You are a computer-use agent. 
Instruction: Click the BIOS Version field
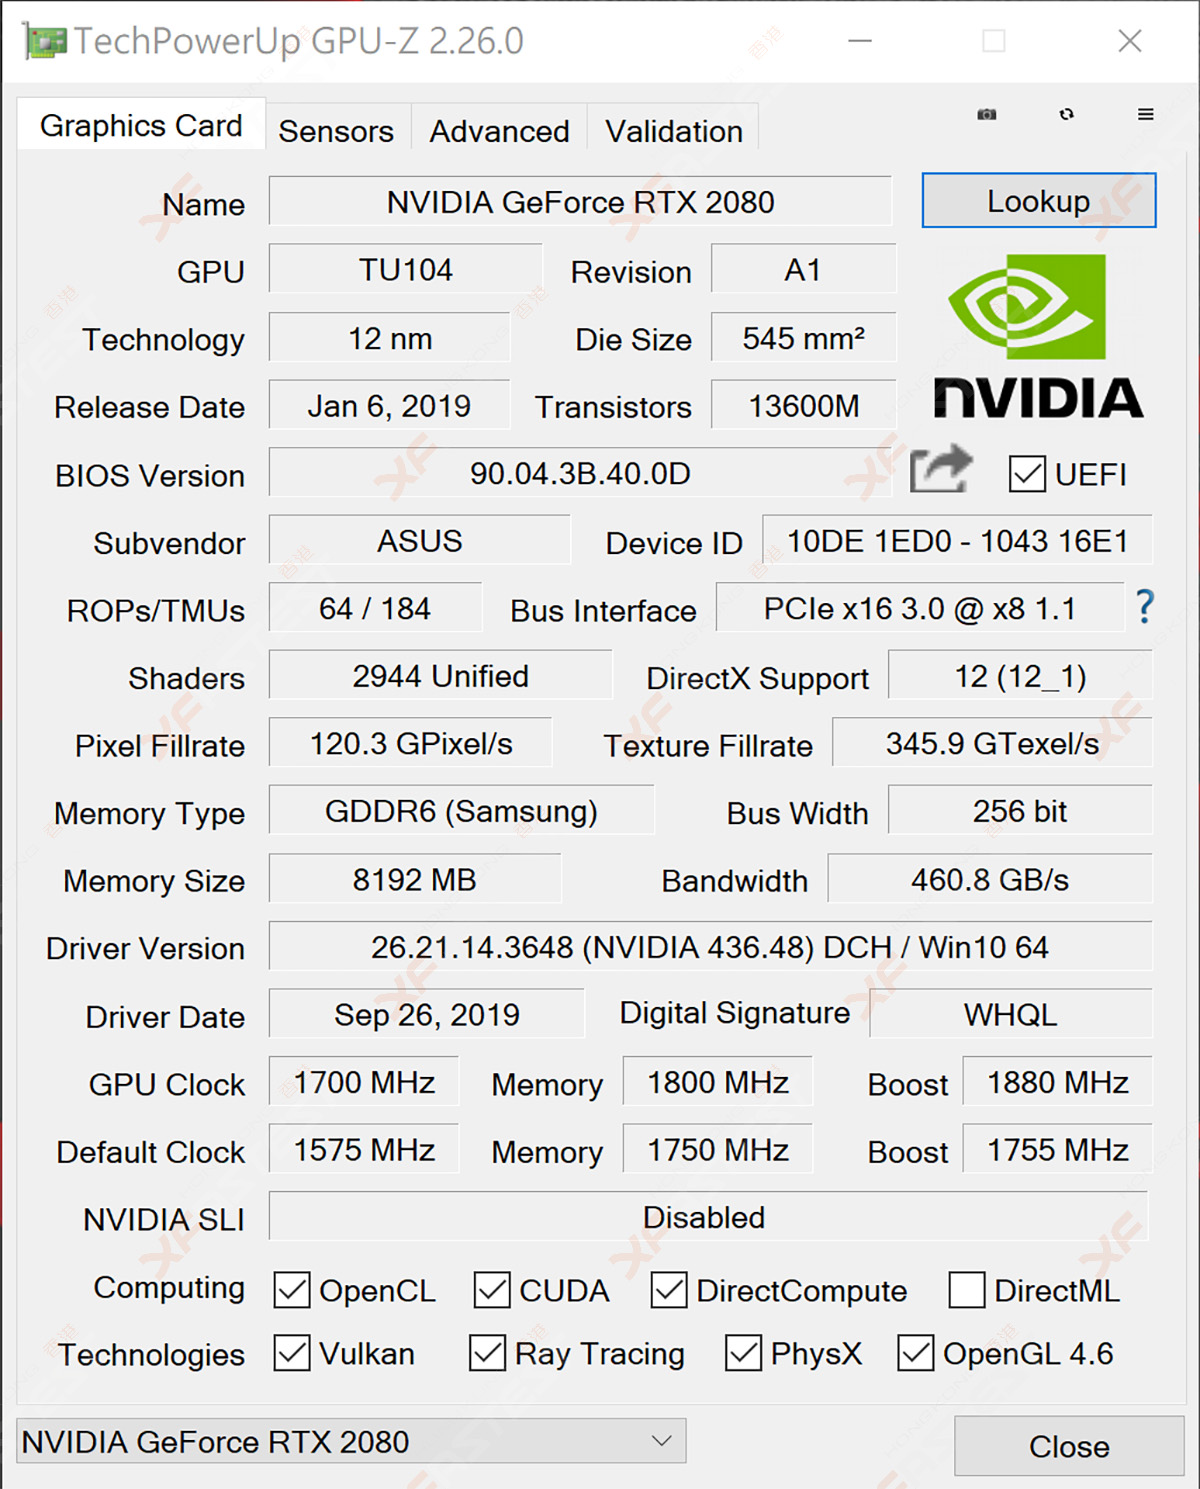581,473
